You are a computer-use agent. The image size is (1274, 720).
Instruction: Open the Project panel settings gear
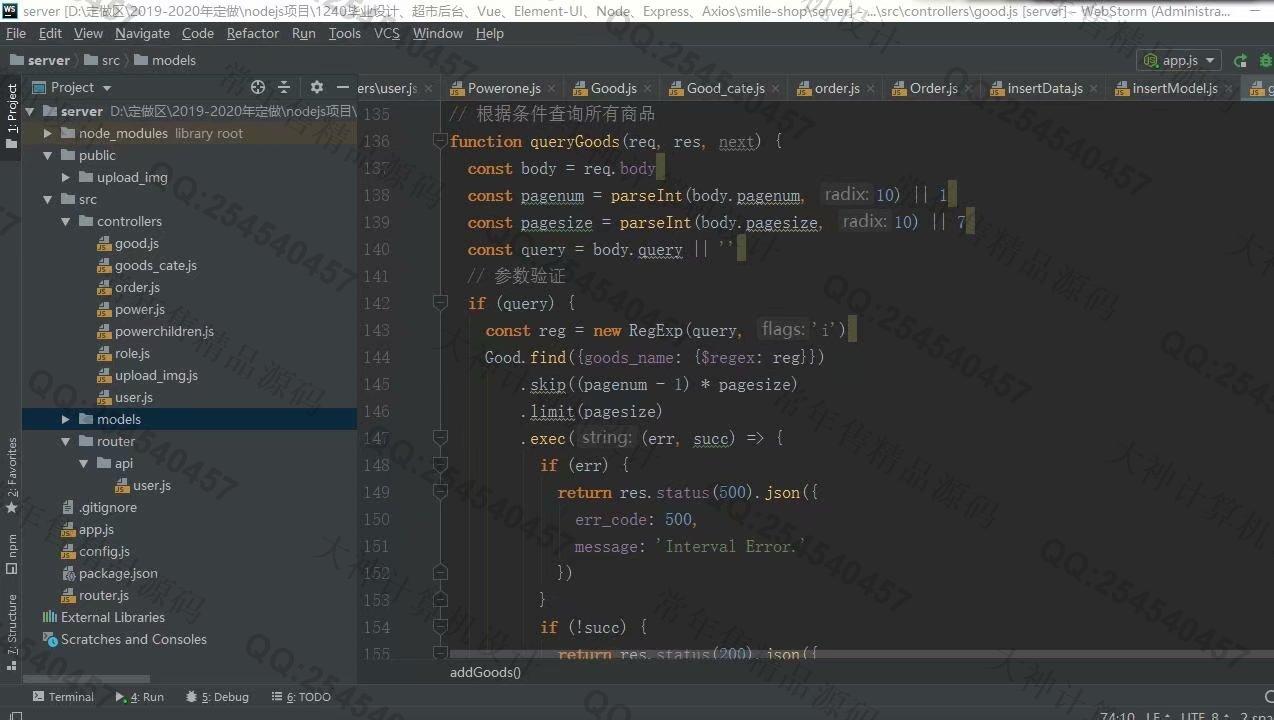coord(317,87)
